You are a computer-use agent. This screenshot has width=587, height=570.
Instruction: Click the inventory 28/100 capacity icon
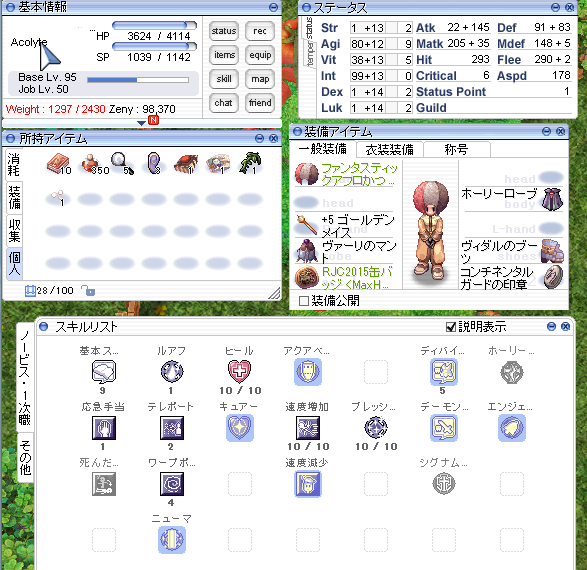[30, 290]
